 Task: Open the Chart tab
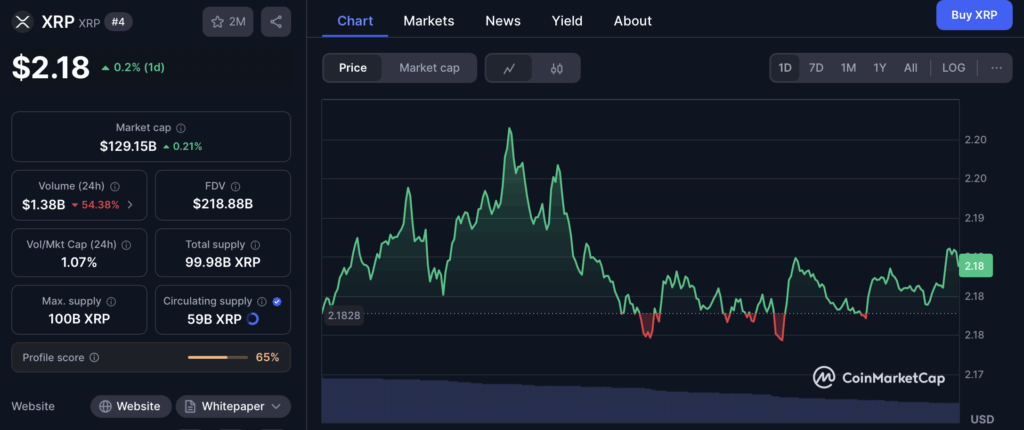coord(355,21)
